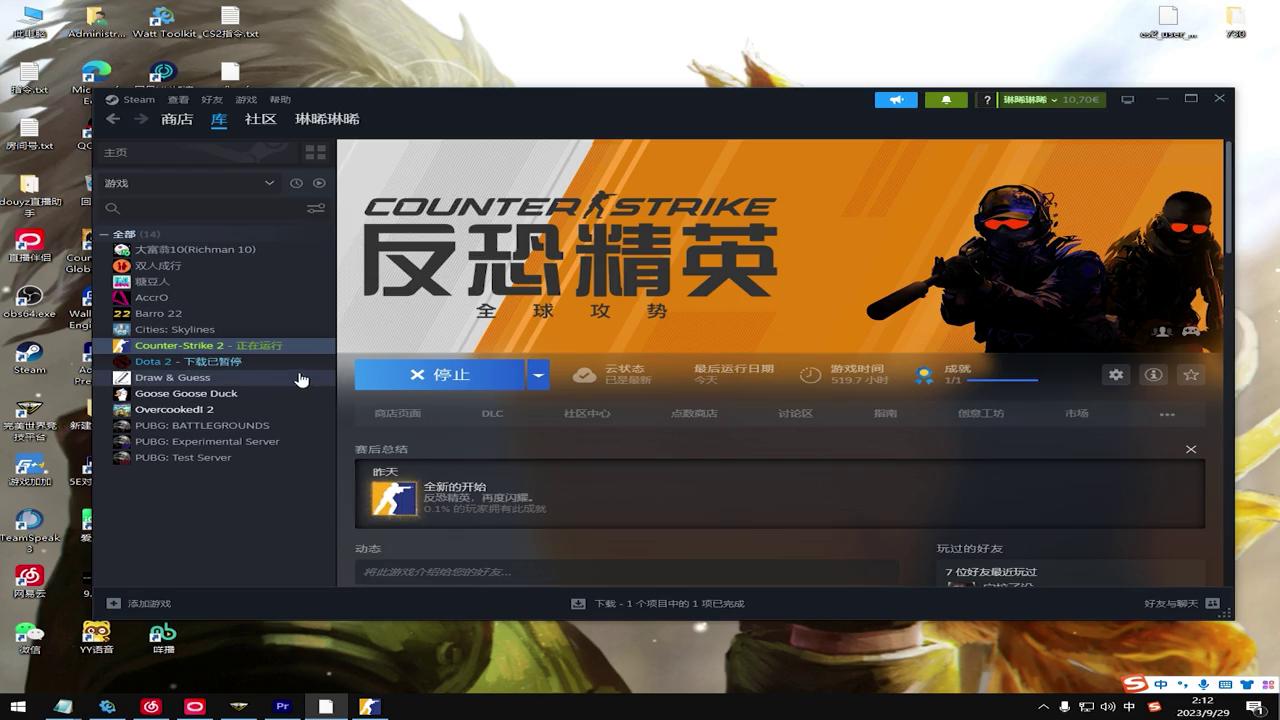Open the dropdown arrow beside the 停止 button
Screen dimensions: 1280x720
538,374
